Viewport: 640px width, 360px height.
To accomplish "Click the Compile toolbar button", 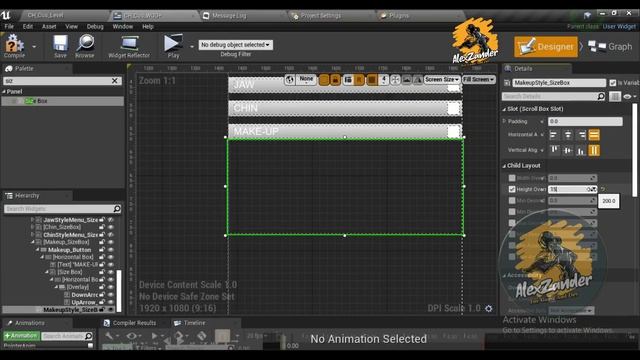I will point(14,46).
